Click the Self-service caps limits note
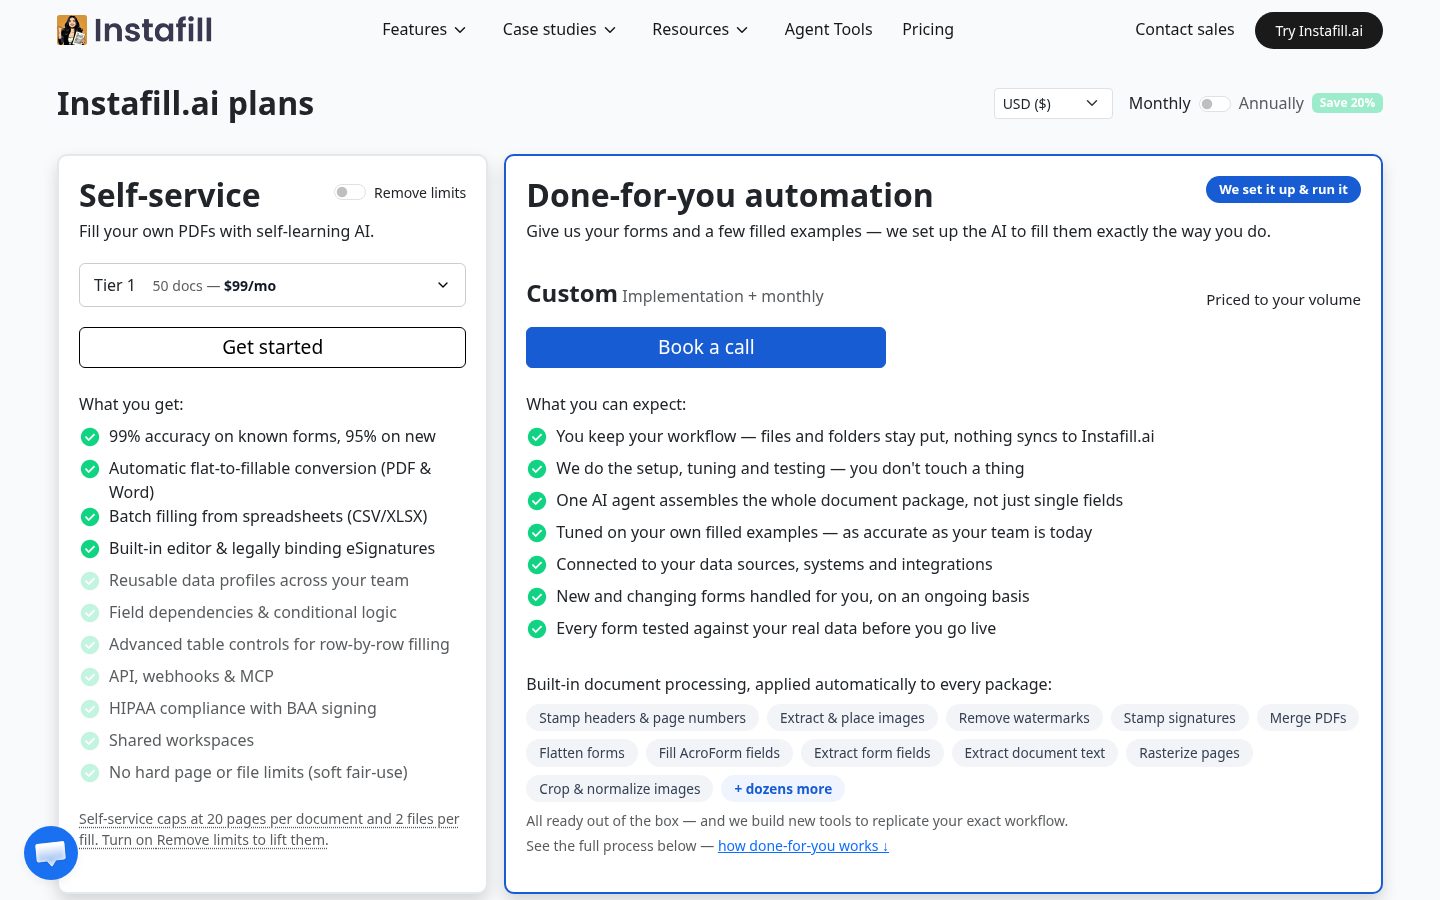The width and height of the screenshot is (1440, 900). (x=269, y=829)
